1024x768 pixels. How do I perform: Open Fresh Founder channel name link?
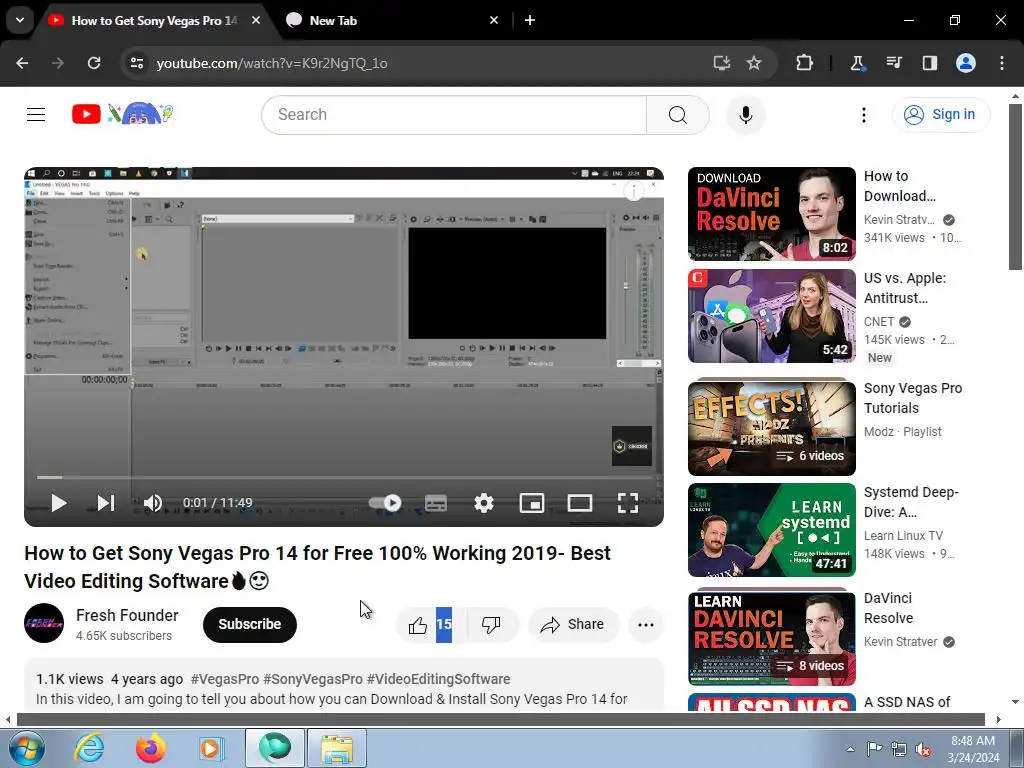pos(127,615)
